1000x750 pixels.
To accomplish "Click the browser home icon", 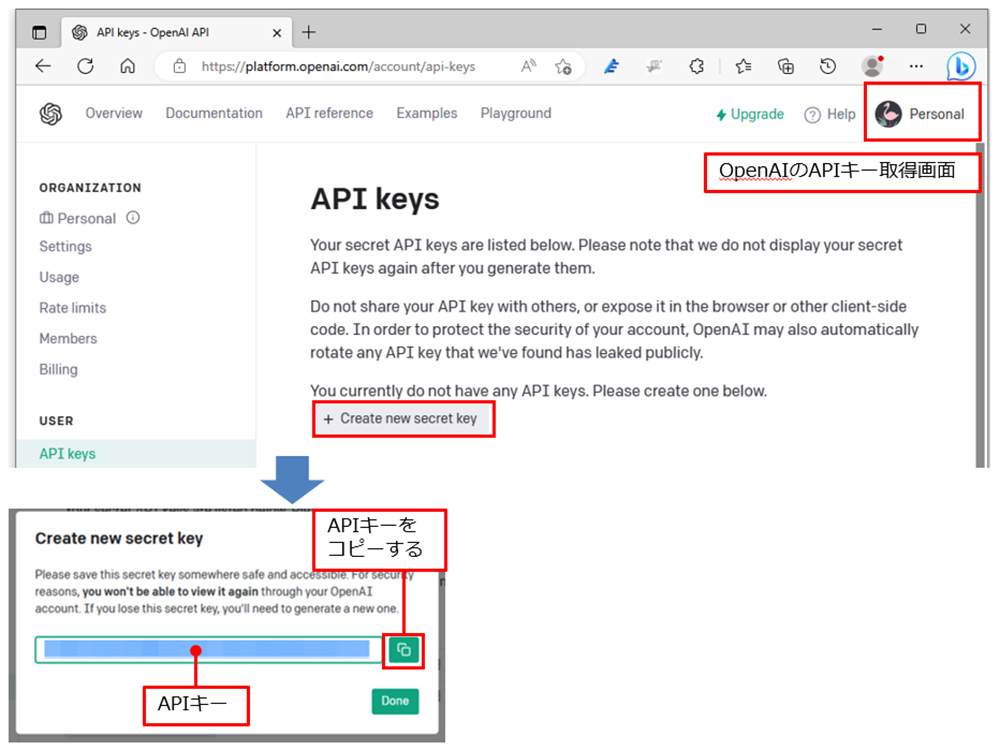I will click(x=128, y=66).
